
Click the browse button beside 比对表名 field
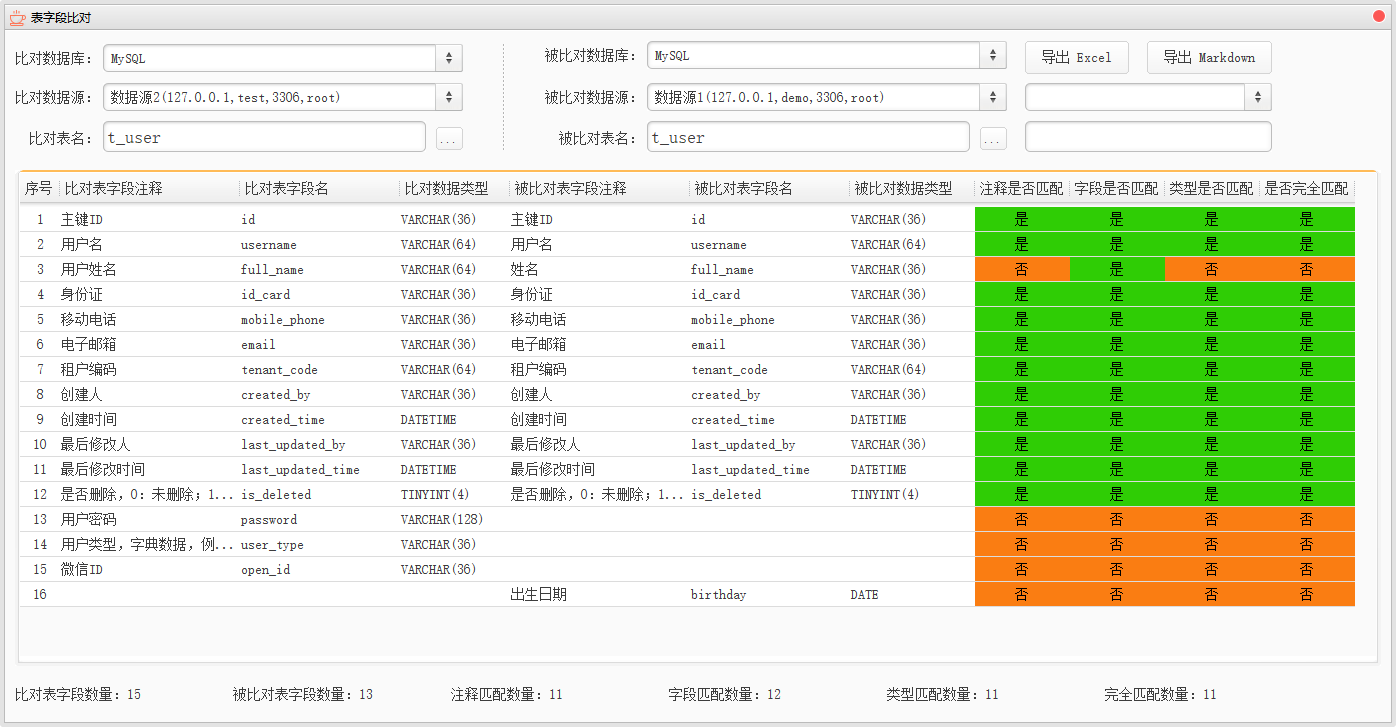coord(449,139)
